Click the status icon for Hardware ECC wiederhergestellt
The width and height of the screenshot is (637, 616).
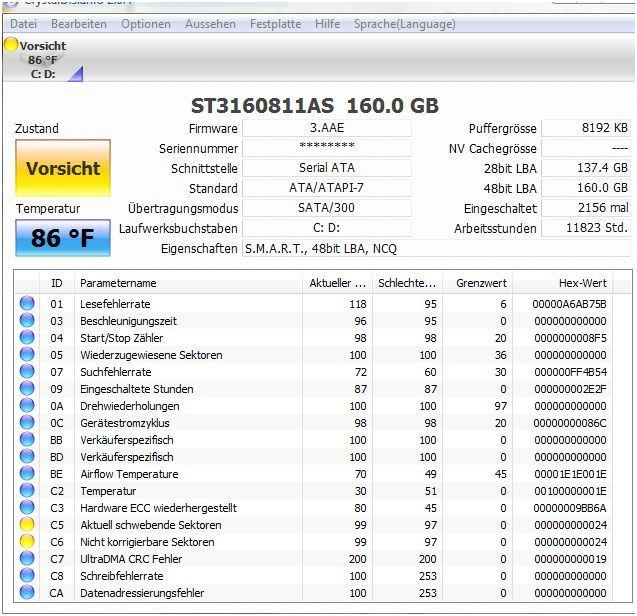tap(27, 508)
